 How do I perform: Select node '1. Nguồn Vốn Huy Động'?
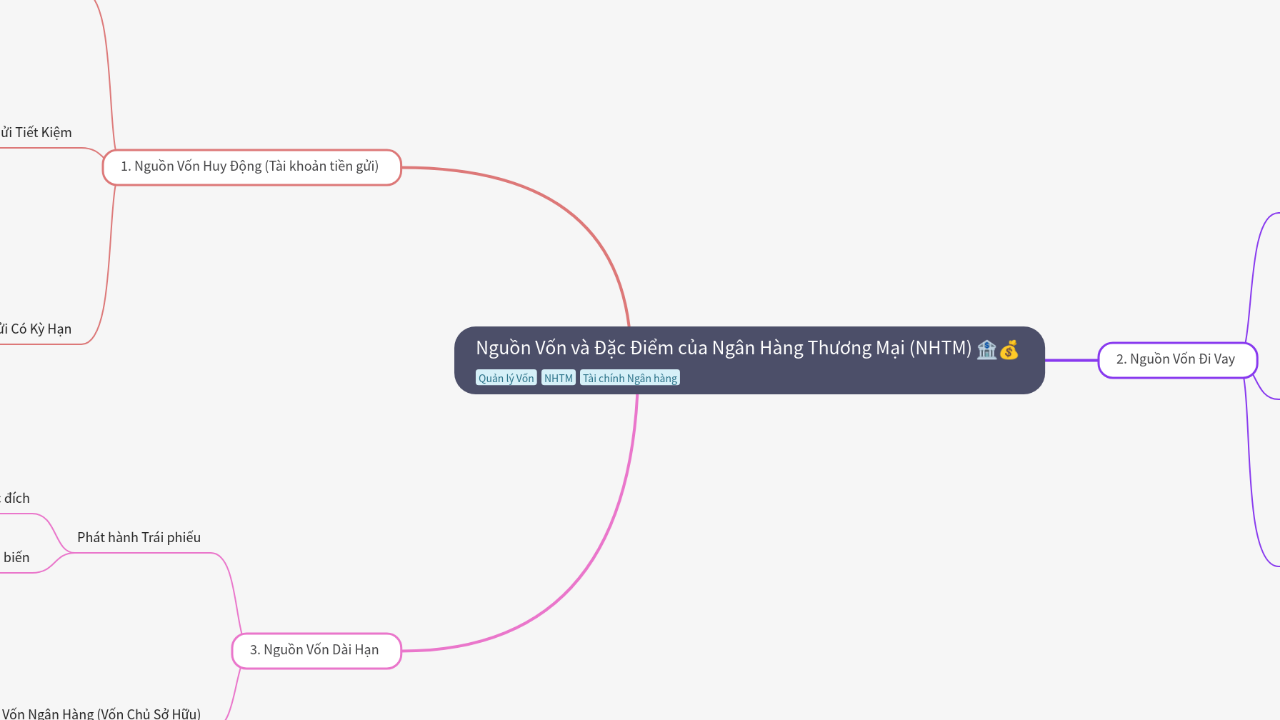[251, 166]
